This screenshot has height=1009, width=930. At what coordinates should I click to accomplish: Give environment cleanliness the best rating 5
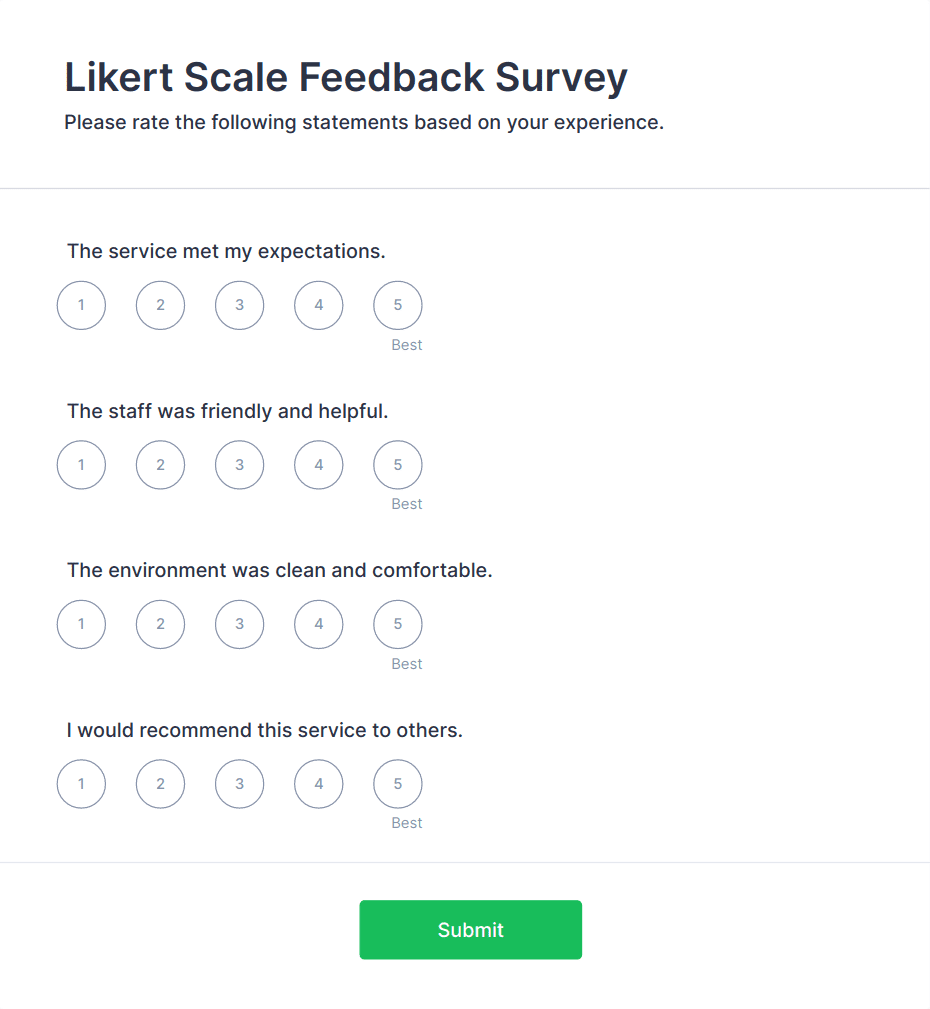point(398,624)
